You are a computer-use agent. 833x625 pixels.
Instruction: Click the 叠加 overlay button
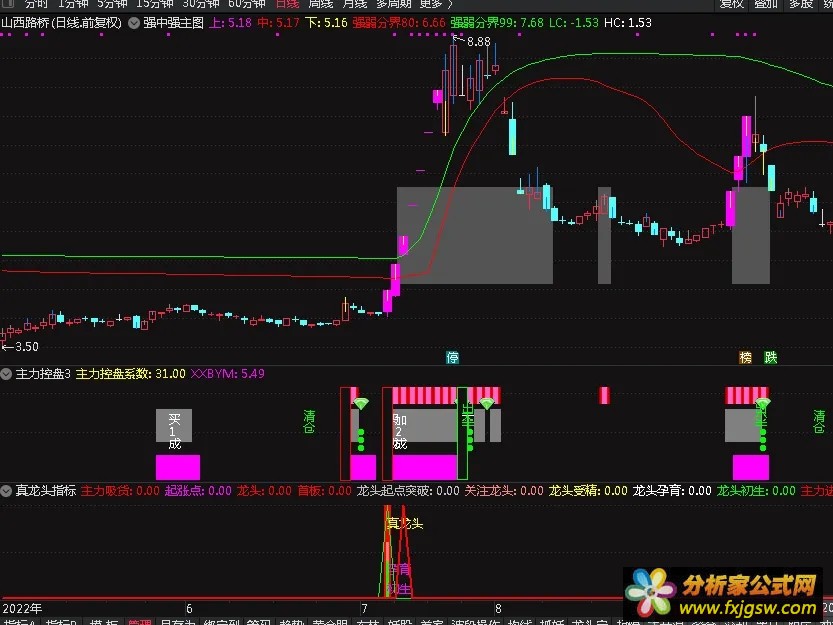pyautogui.click(x=766, y=4)
